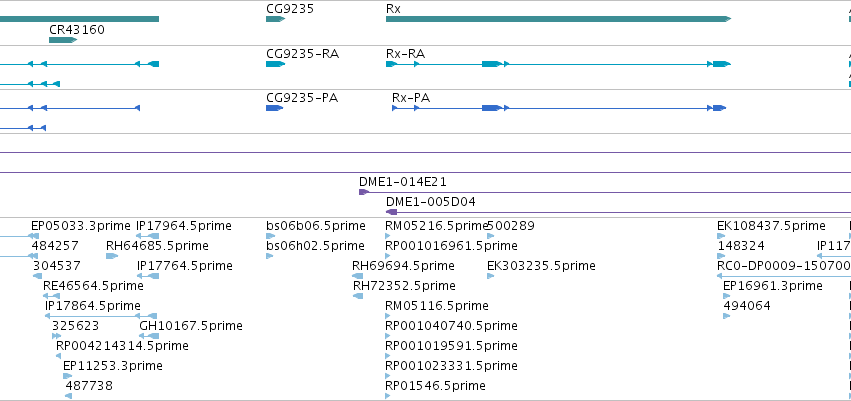Select the CG9235-PA protein glyph

tap(275, 108)
